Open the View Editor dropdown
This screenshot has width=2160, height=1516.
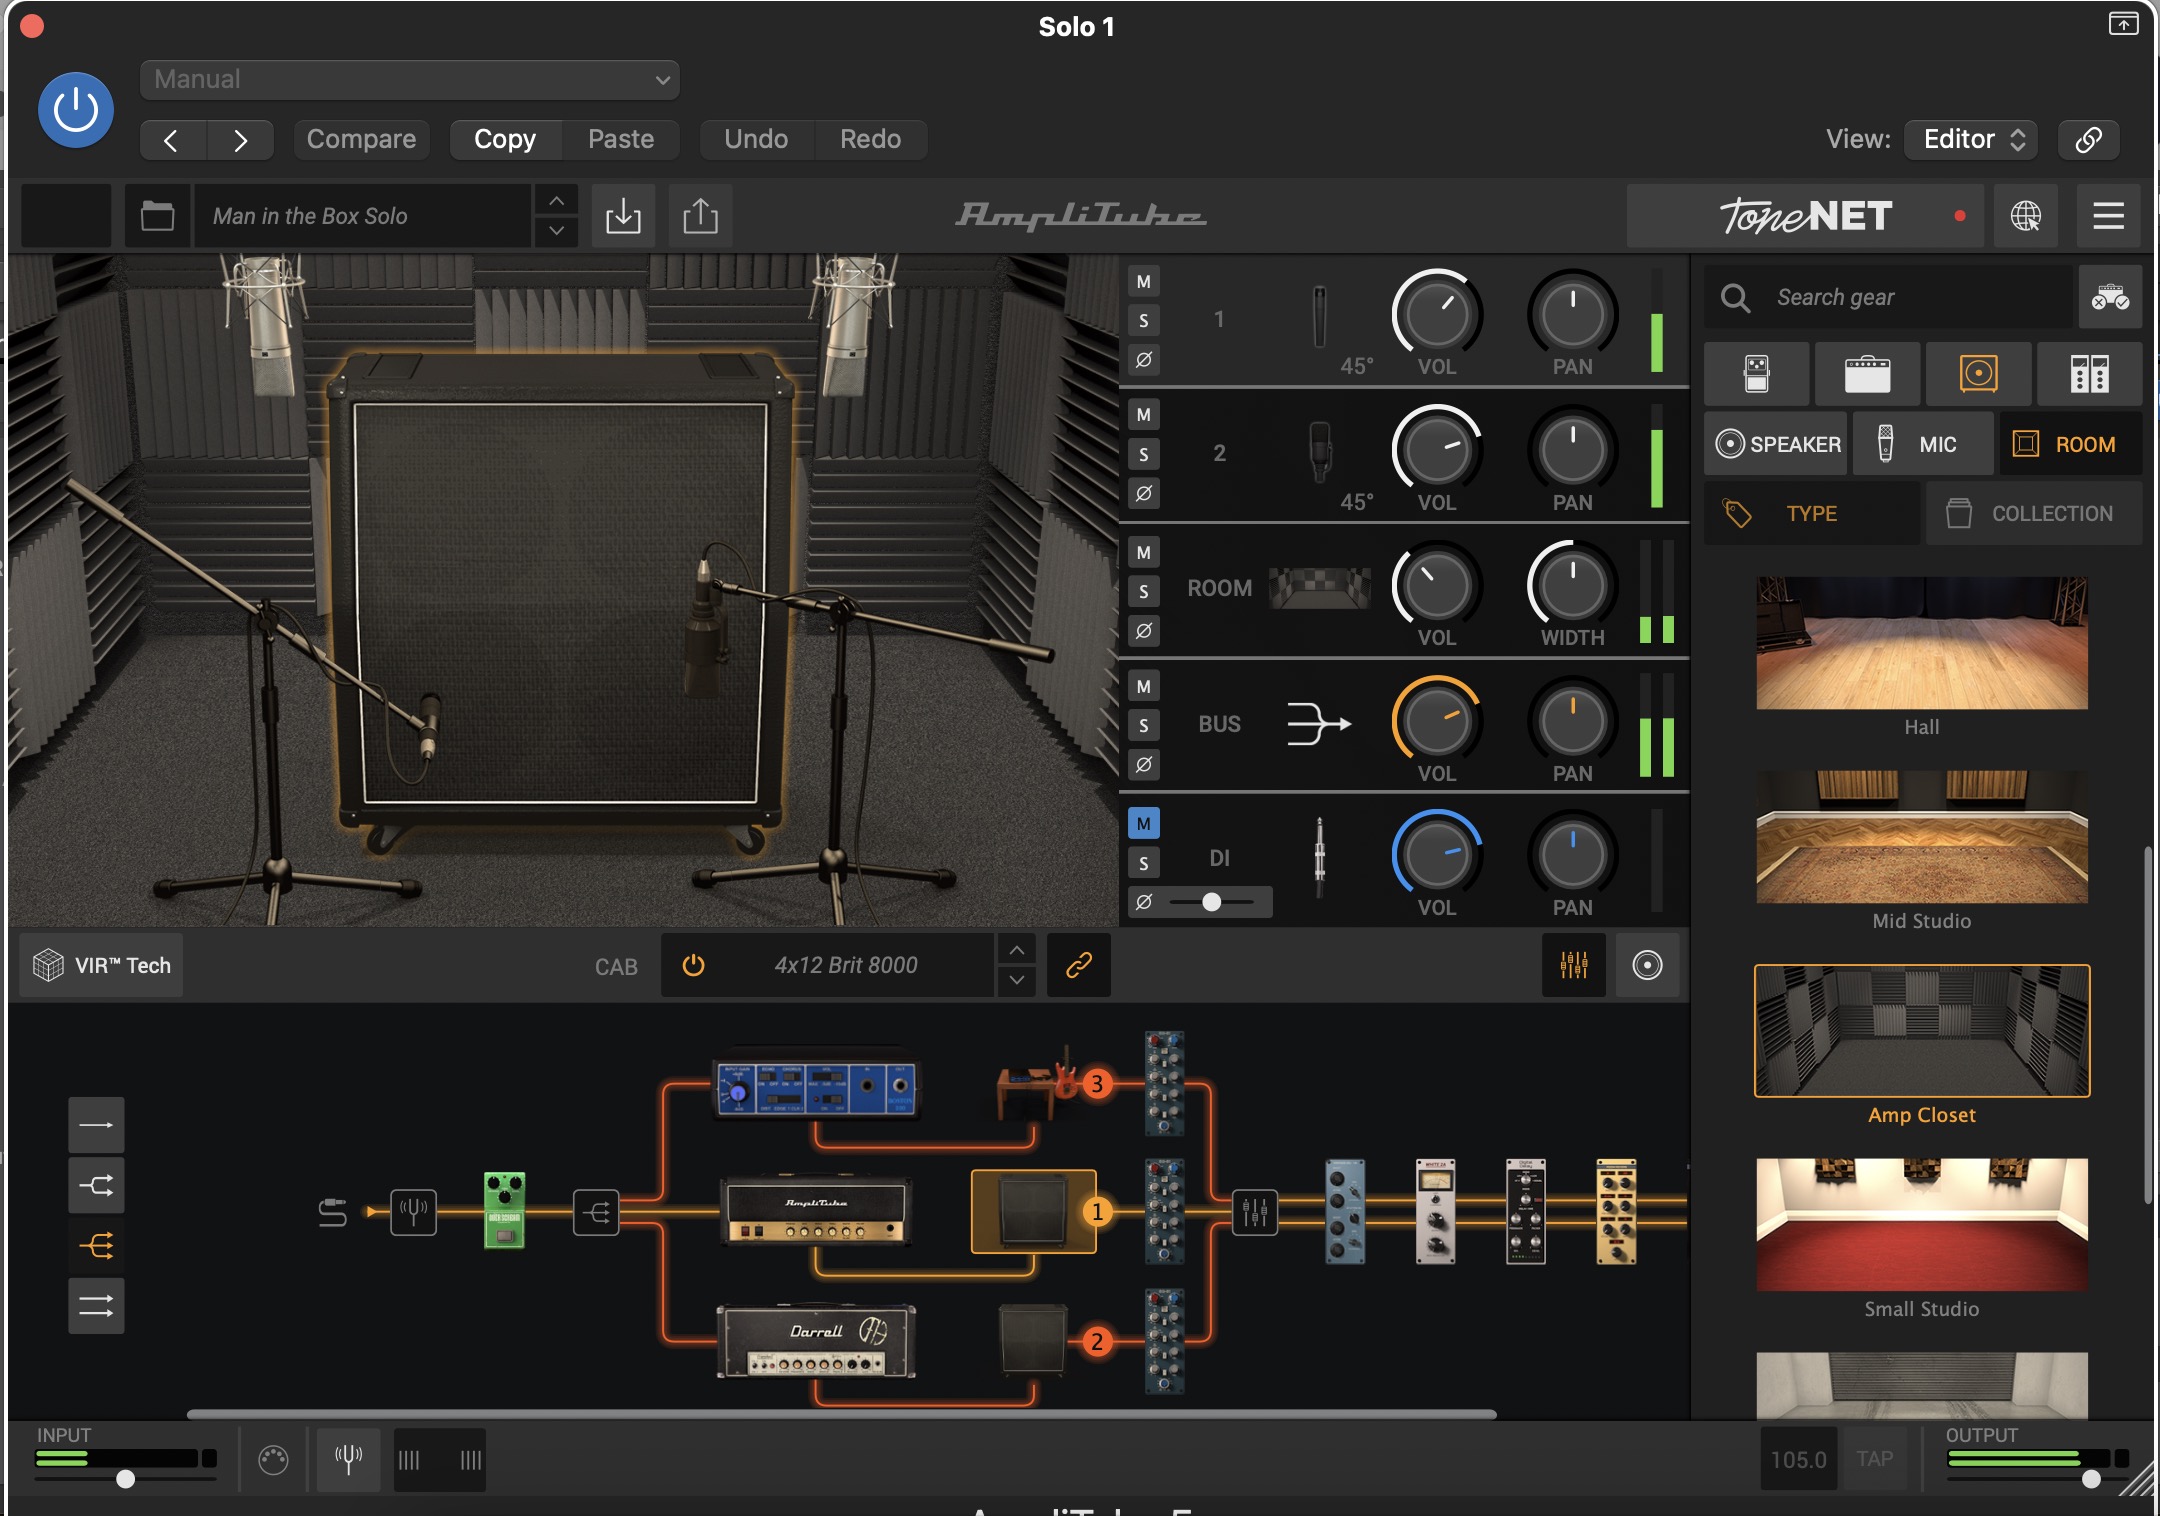click(x=1972, y=140)
